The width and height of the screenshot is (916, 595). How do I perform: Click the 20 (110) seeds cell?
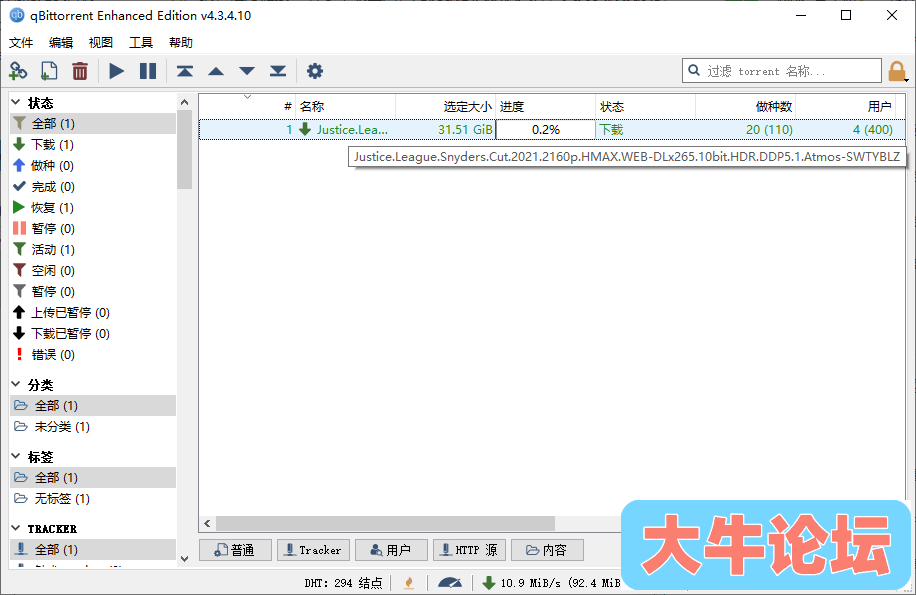pyautogui.click(x=745, y=130)
